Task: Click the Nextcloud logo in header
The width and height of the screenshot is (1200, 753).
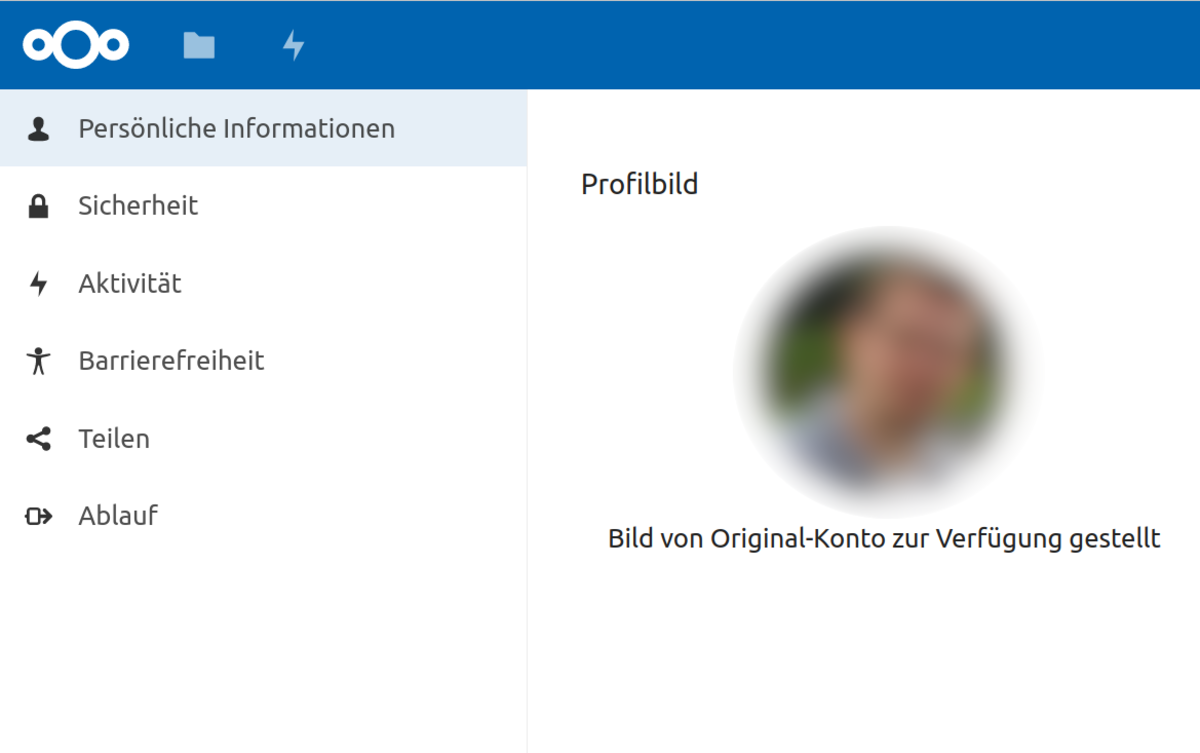Action: pos(76,45)
